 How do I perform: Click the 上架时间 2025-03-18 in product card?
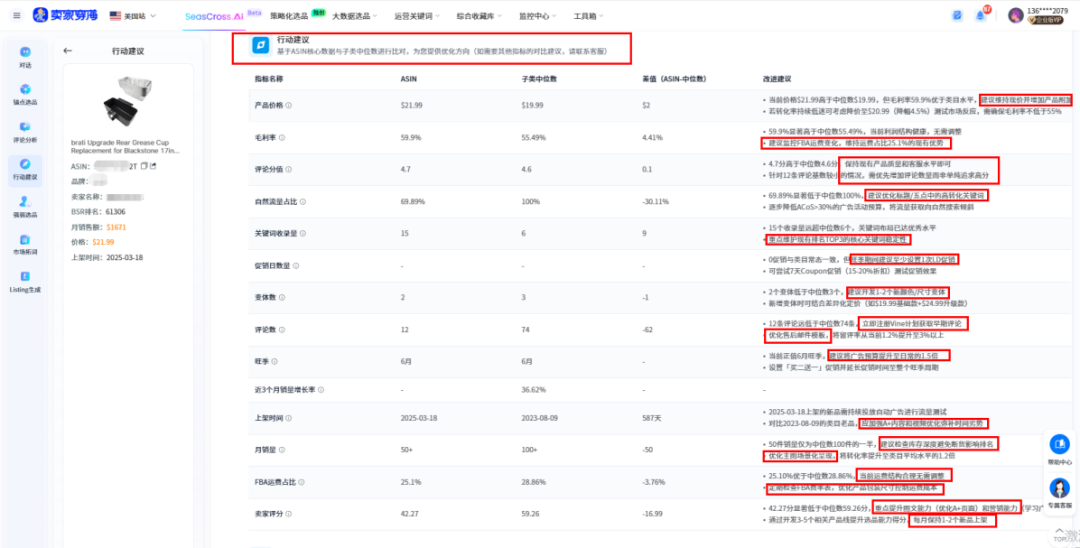coord(124,257)
